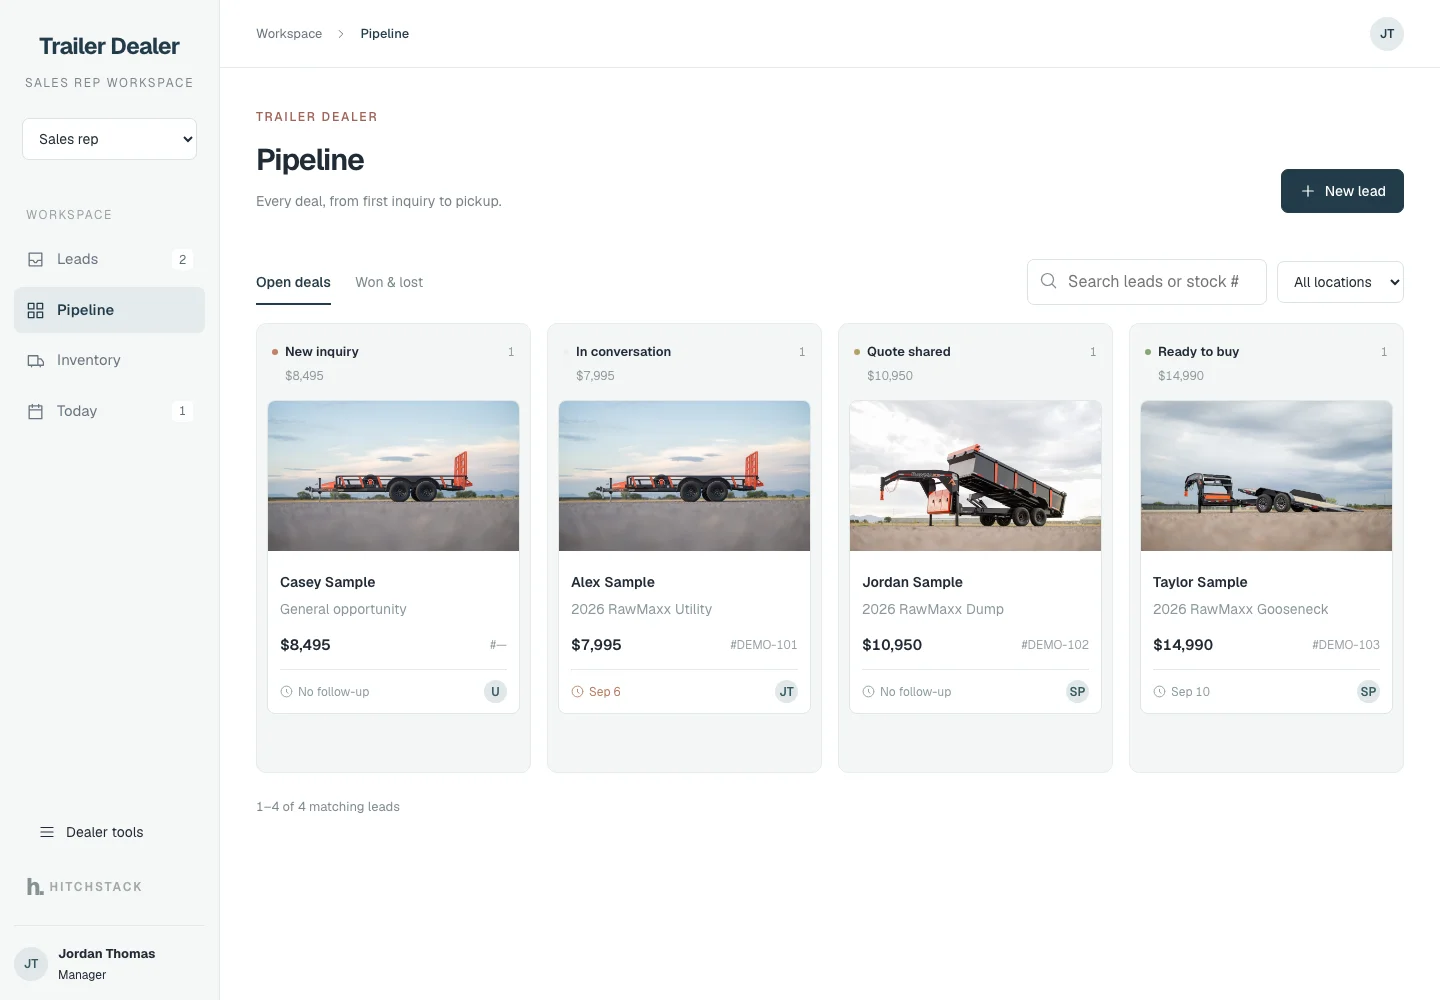Screen dimensions: 1440x1000
Task: Select Pipeline in the sidebar
Action: tap(109, 310)
